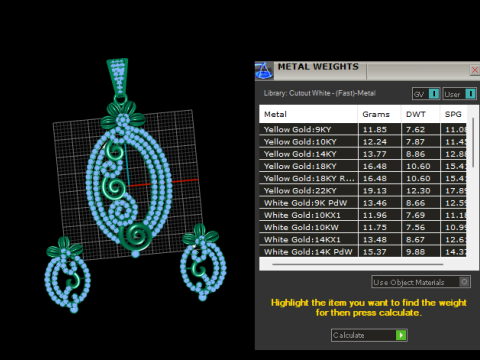This screenshot has height=360, width=480.
Task: Click the 8.86 DWT value
Action: 415,154
